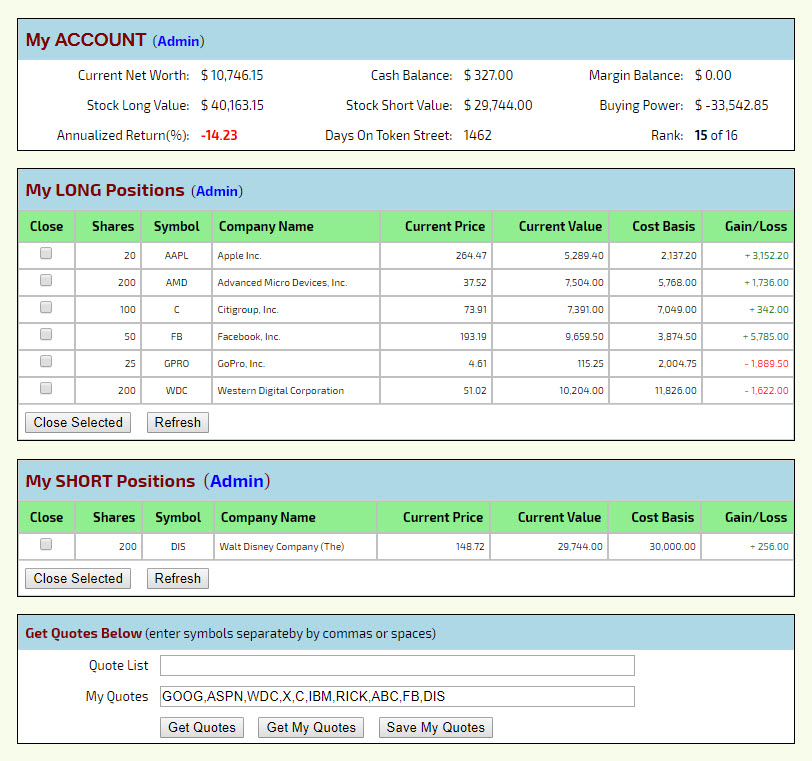Tick the AMD position close checkbox
The width and height of the screenshot is (812, 761).
[46, 281]
